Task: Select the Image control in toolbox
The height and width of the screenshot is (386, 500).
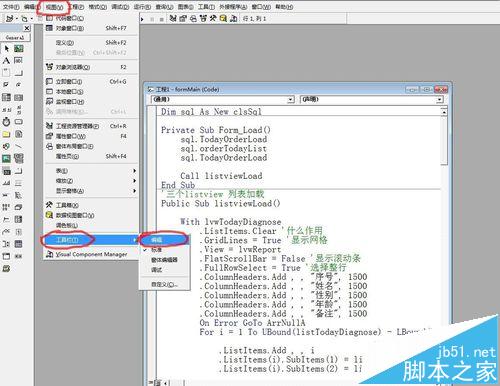Action: [x=6, y=159]
